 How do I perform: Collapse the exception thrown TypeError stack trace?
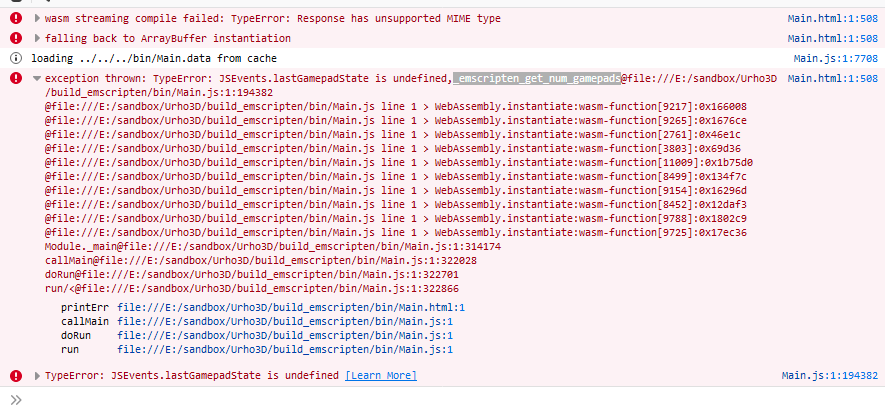tap(37, 78)
